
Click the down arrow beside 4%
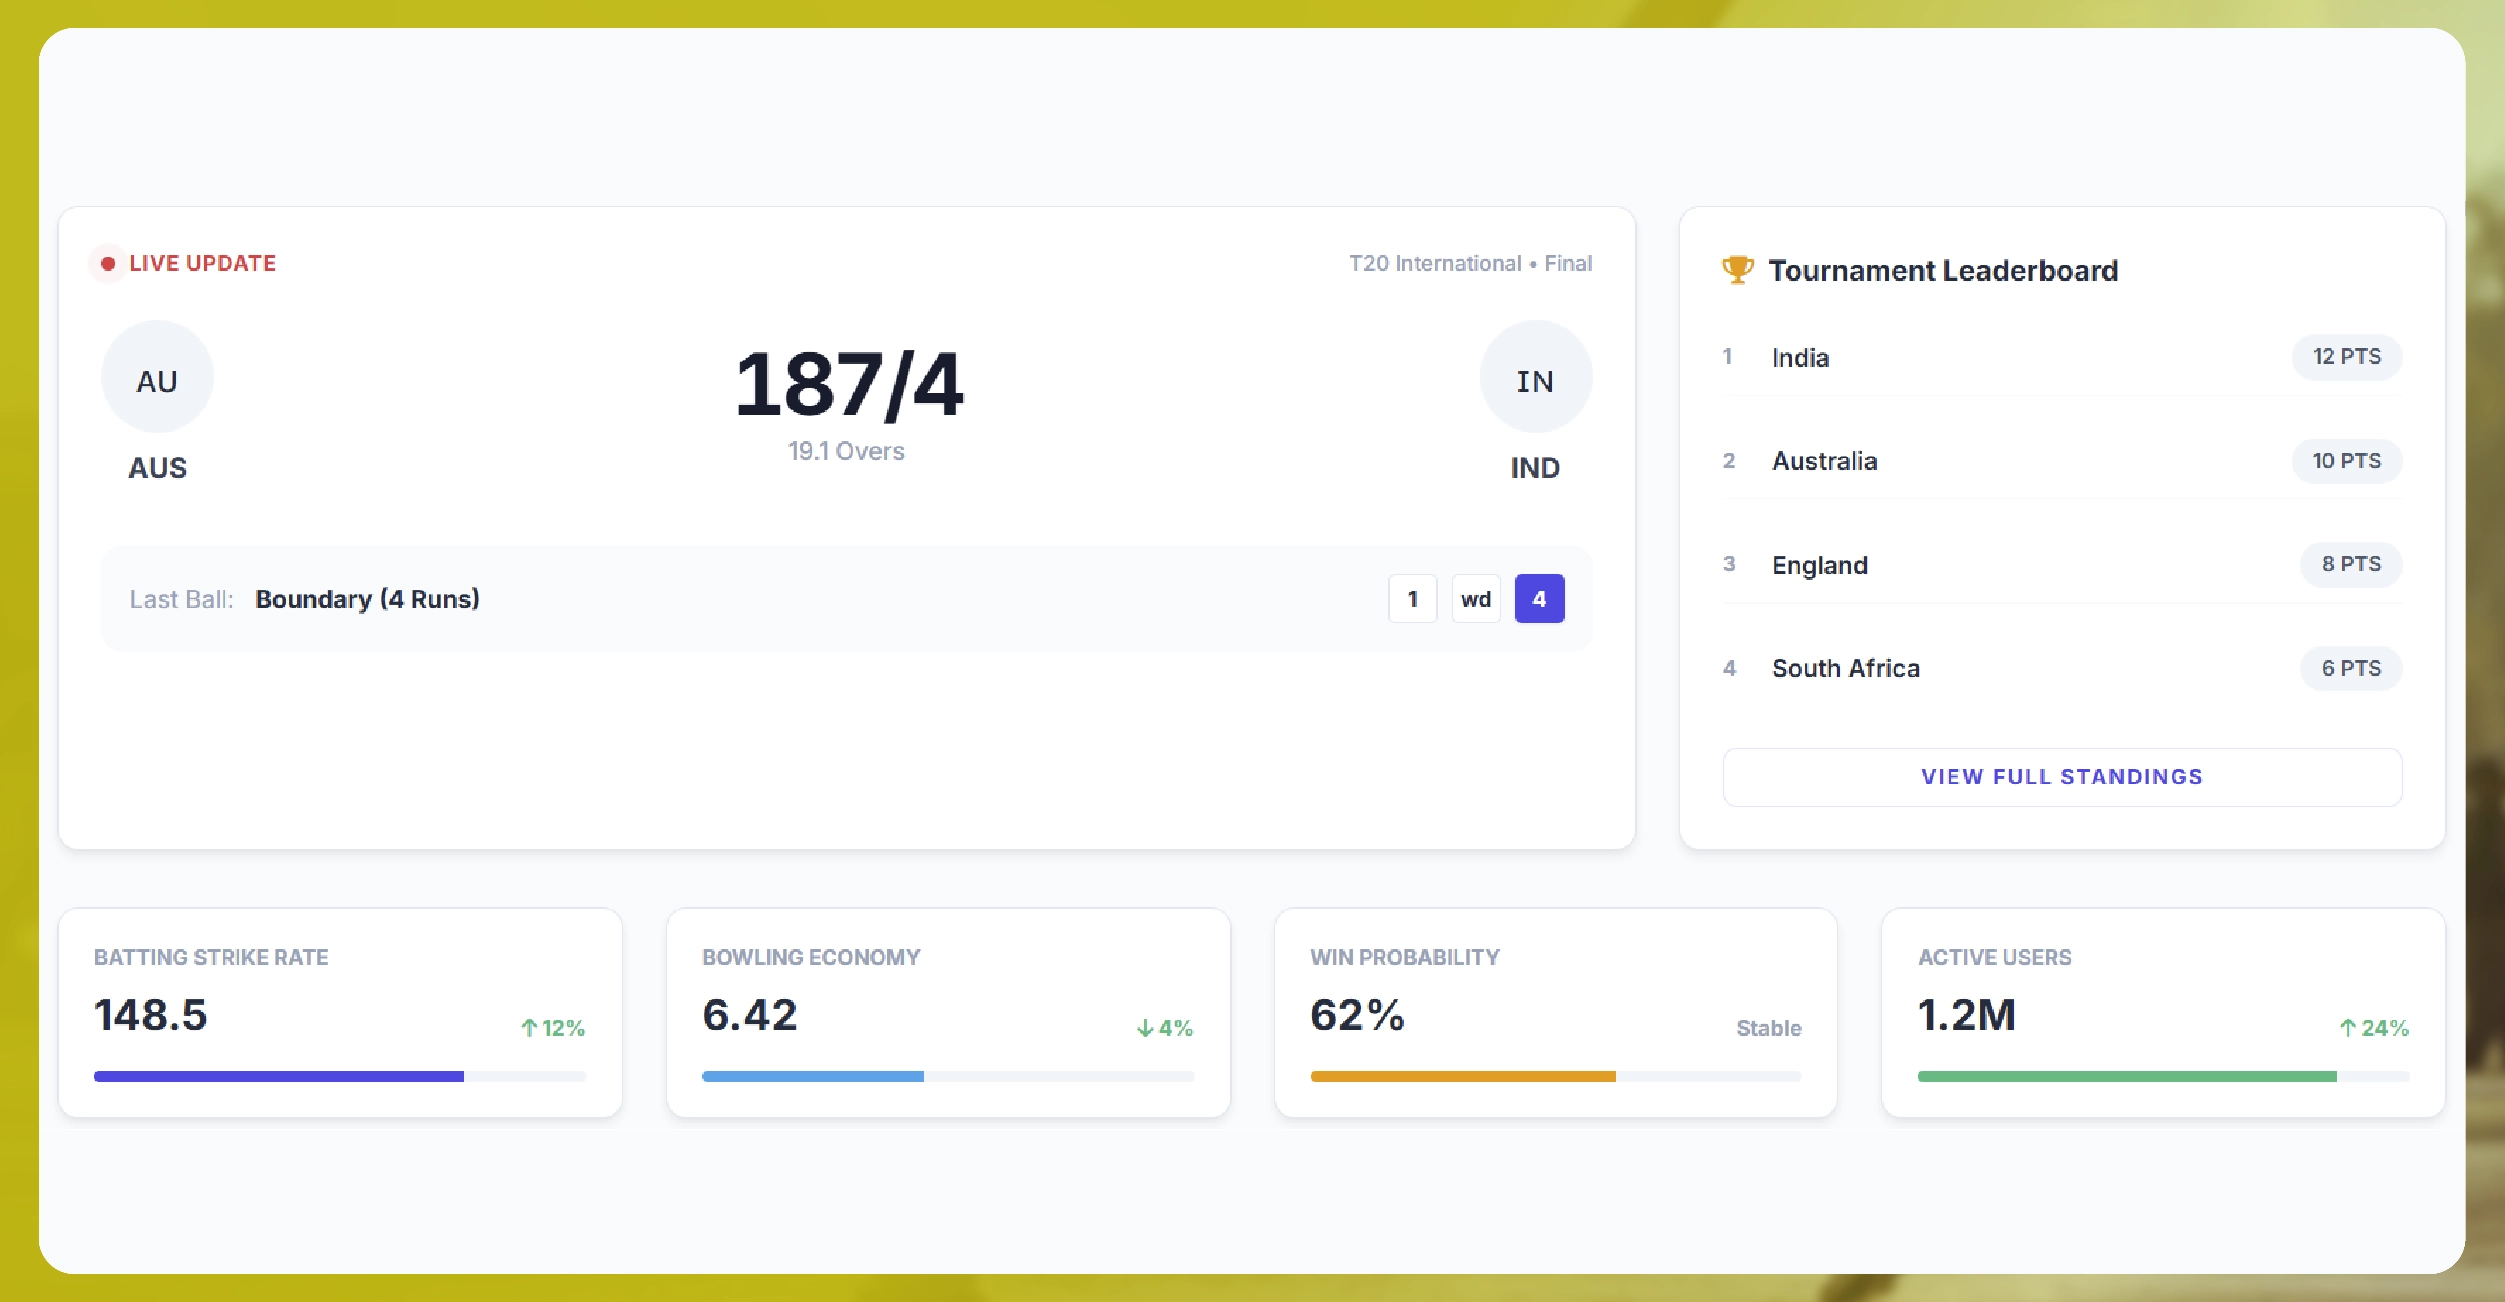coord(1143,1027)
